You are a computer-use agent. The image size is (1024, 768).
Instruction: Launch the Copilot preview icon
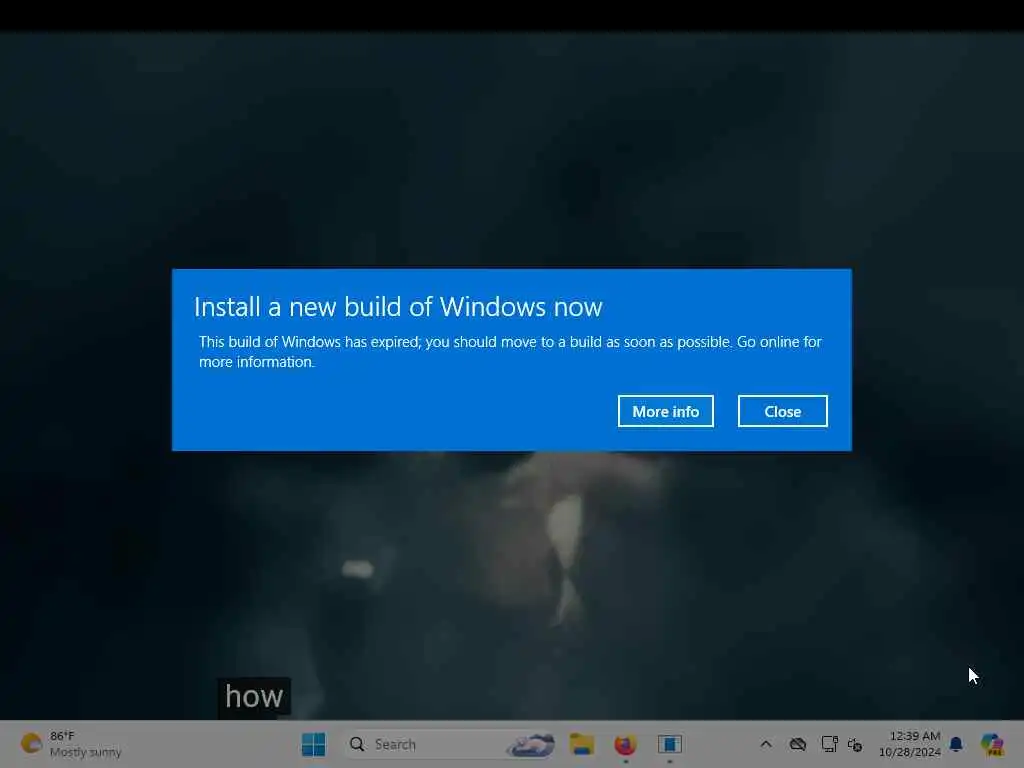pos(992,744)
